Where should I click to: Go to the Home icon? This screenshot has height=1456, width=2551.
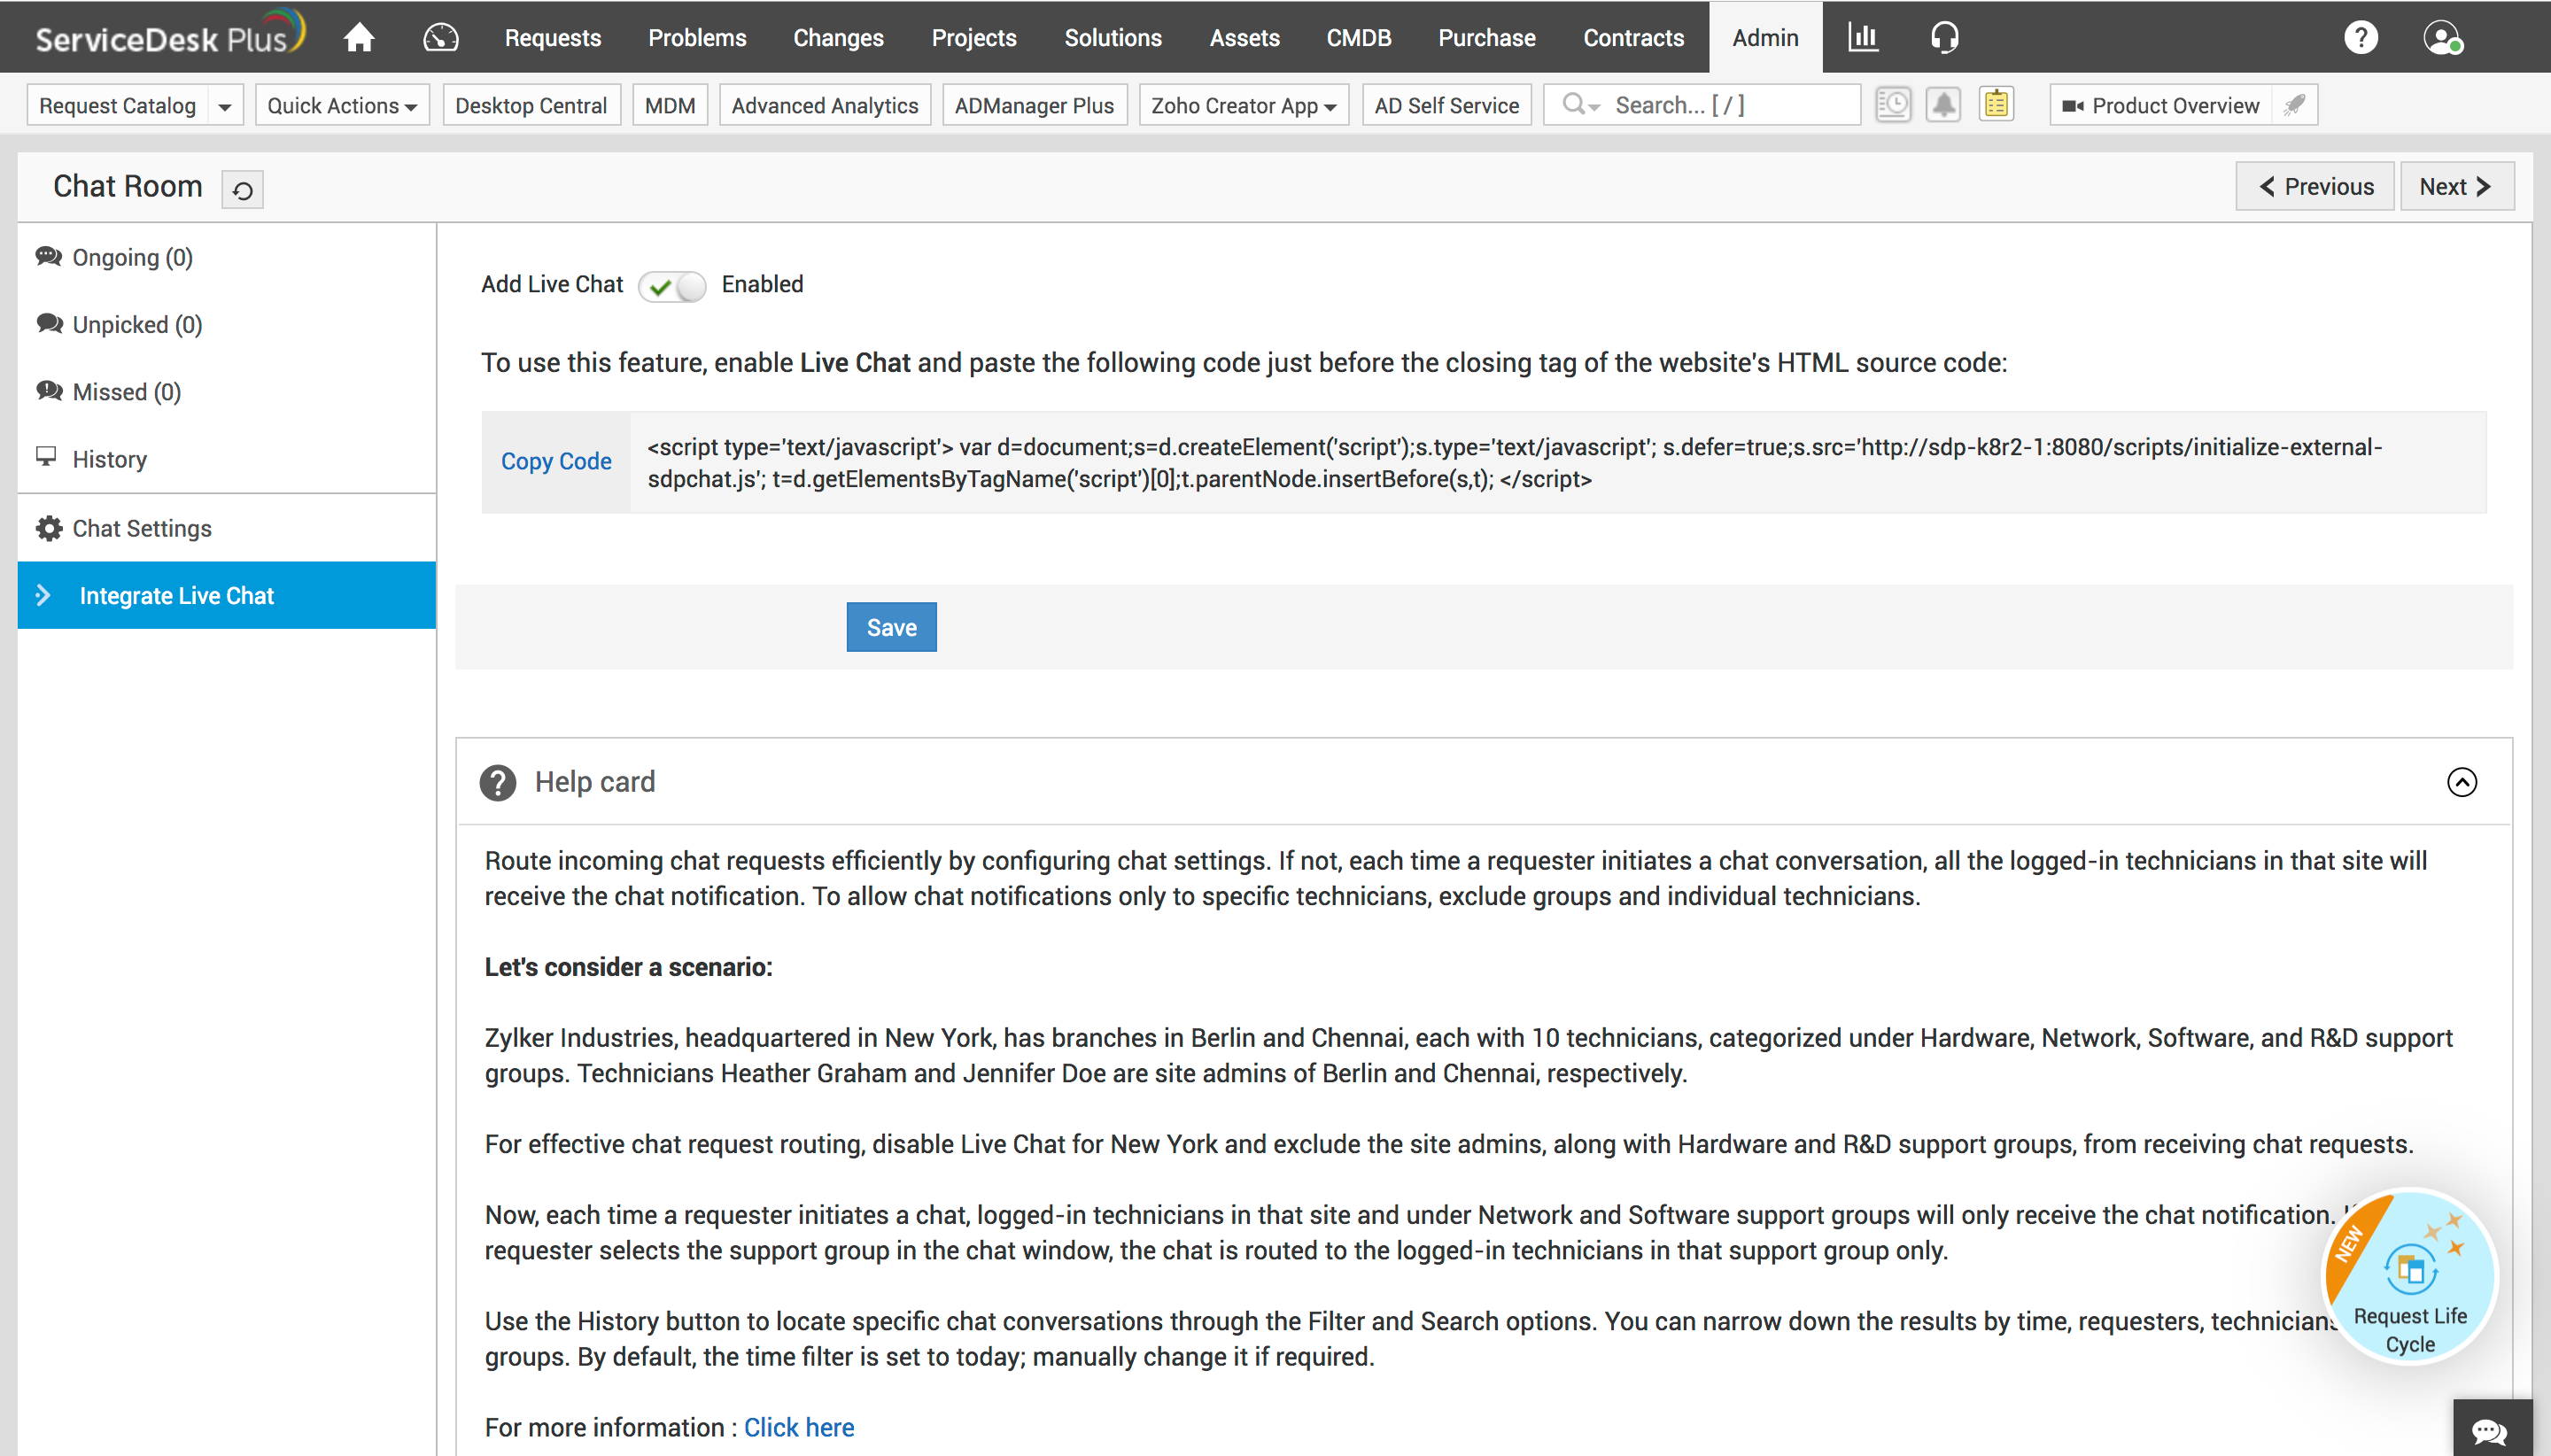pos(359,38)
